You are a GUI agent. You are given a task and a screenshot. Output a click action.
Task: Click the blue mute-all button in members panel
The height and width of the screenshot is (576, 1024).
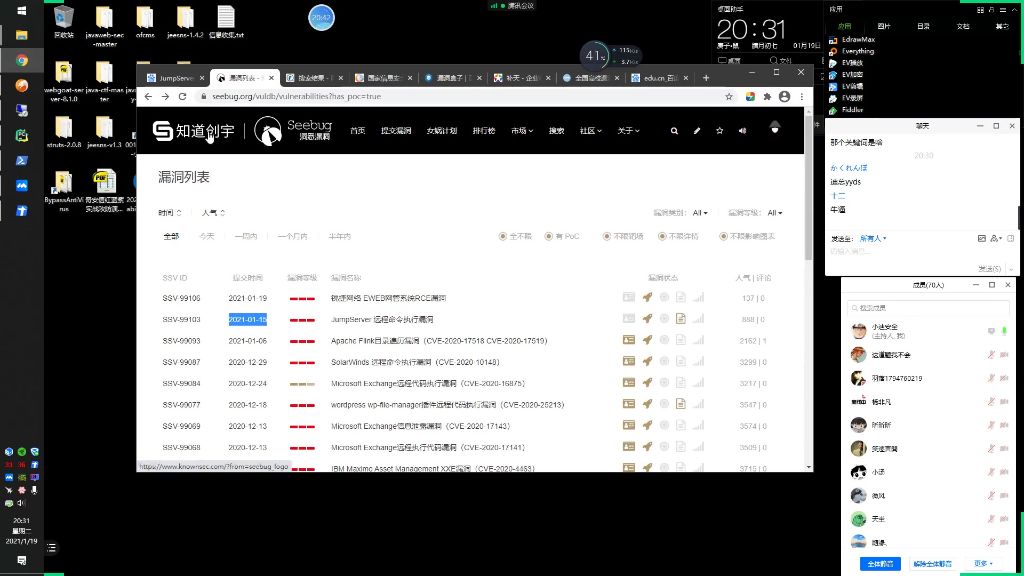880,563
